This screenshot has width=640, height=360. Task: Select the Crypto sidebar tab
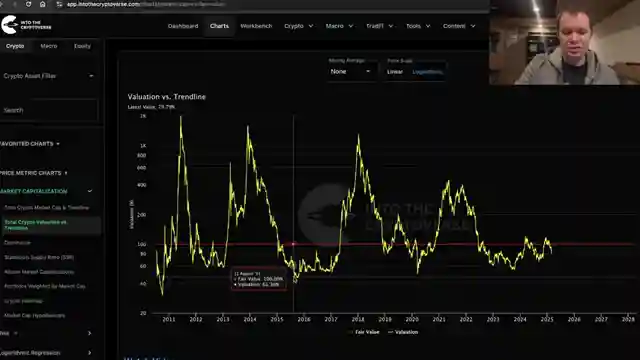[x=15, y=46]
